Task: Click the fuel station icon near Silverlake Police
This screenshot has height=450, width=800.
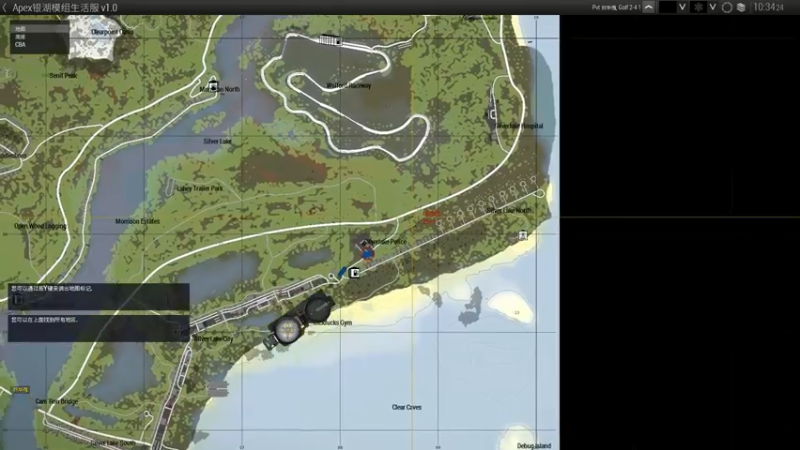Action: 354,273
